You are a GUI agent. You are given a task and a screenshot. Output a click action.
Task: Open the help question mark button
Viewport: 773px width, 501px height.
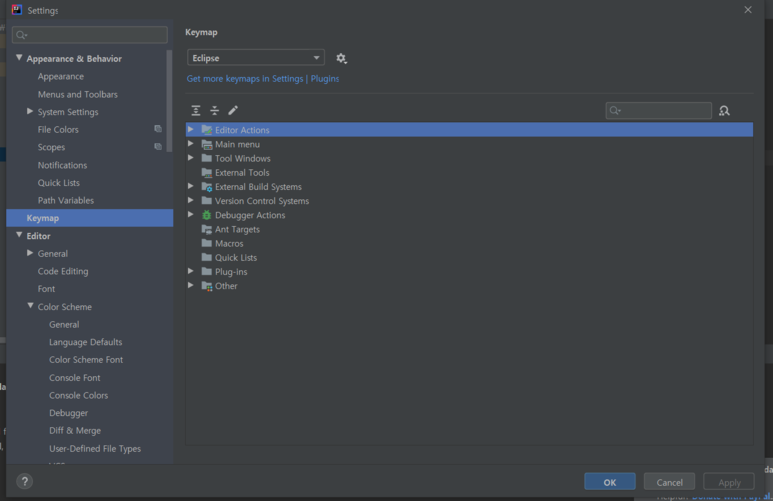25,481
